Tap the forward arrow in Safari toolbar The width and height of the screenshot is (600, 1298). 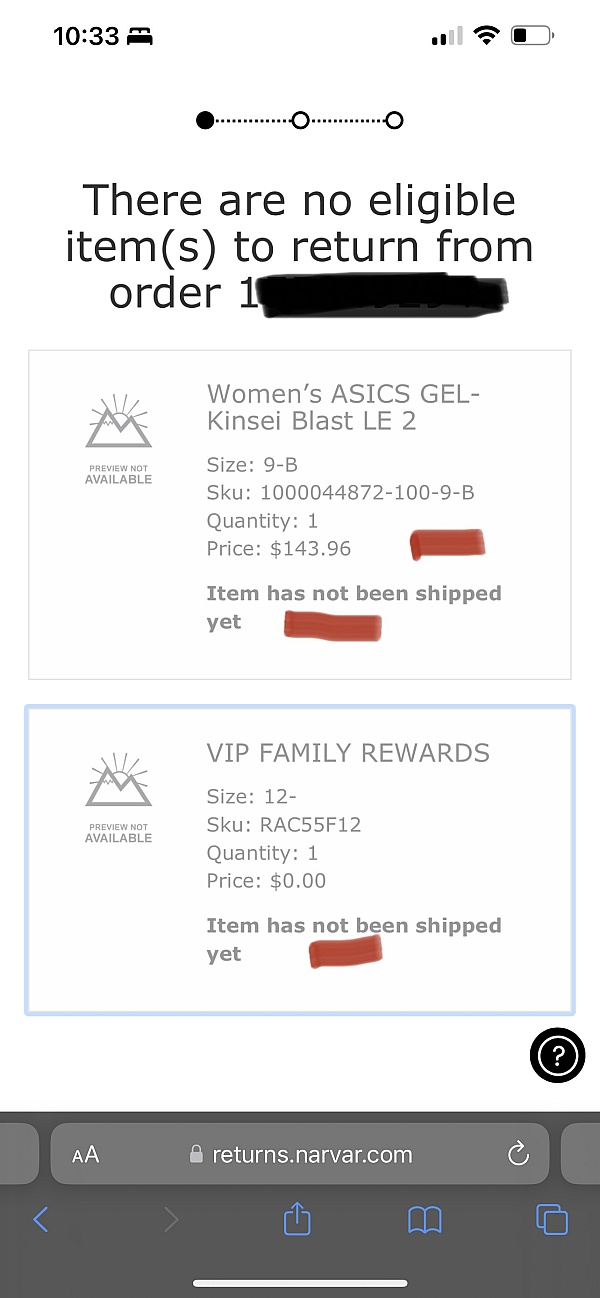click(x=171, y=1219)
